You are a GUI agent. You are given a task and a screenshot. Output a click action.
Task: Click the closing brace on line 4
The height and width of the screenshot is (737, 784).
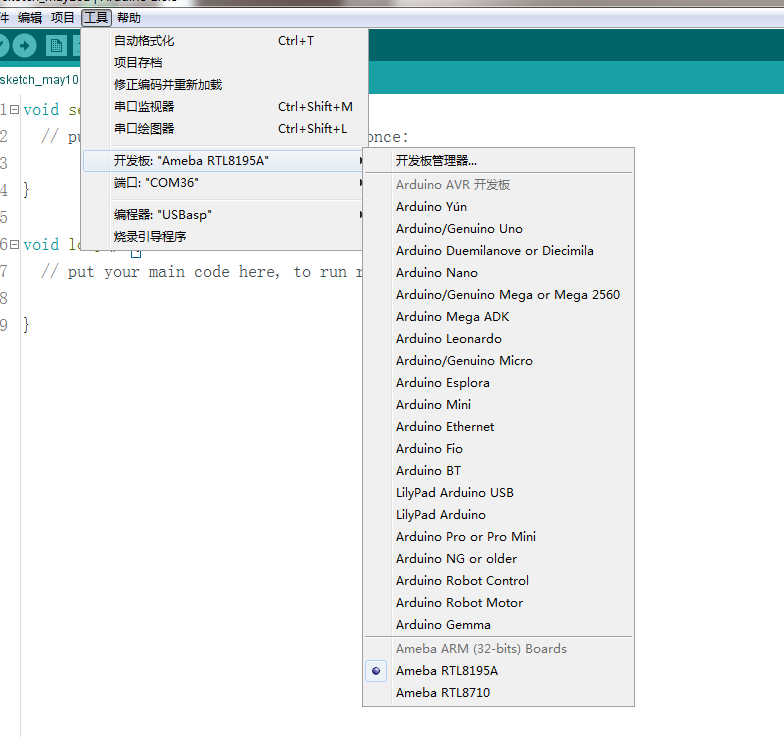[x=26, y=190]
